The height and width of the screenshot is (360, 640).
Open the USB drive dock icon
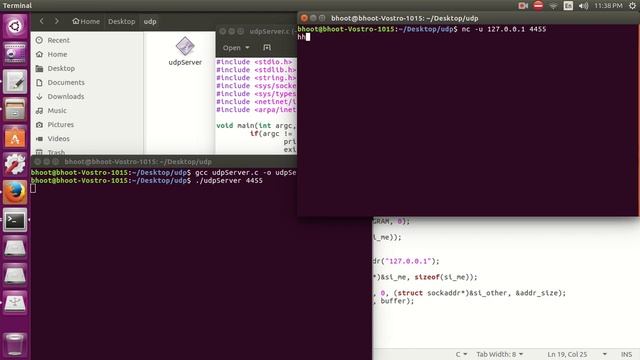(15, 303)
